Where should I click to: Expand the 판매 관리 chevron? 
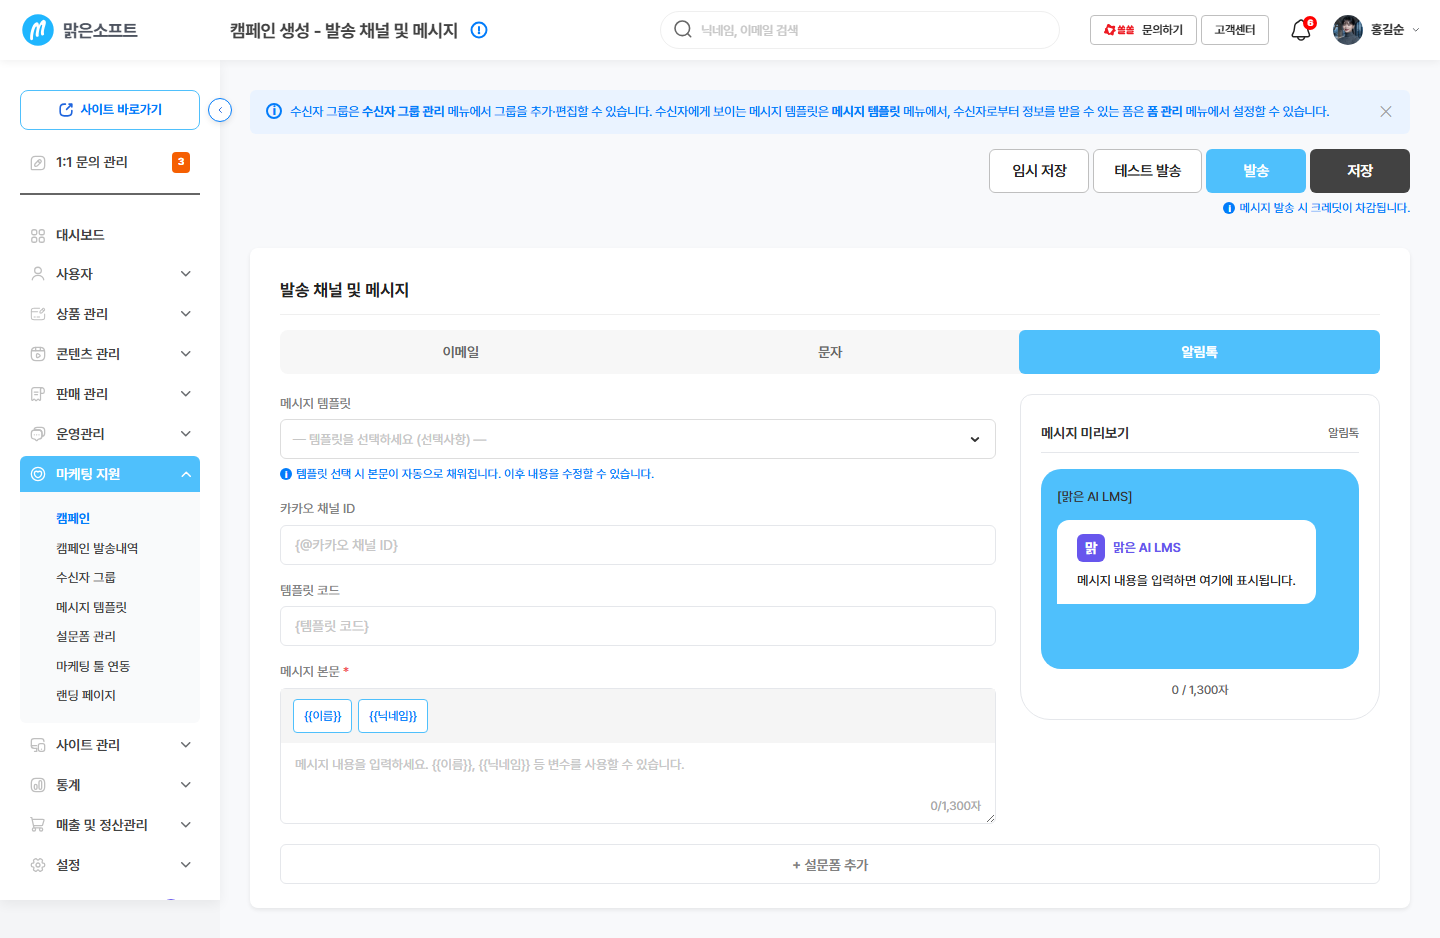pyautogui.click(x=186, y=394)
